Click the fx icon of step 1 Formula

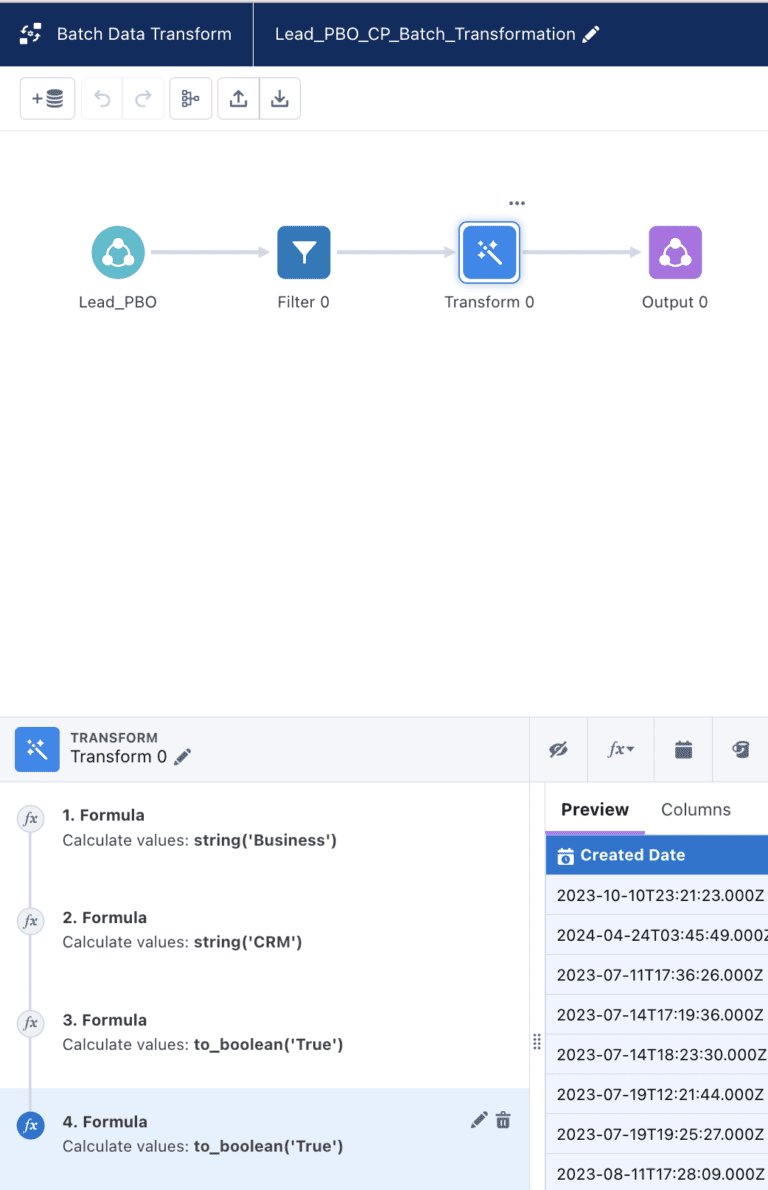[30, 819]
